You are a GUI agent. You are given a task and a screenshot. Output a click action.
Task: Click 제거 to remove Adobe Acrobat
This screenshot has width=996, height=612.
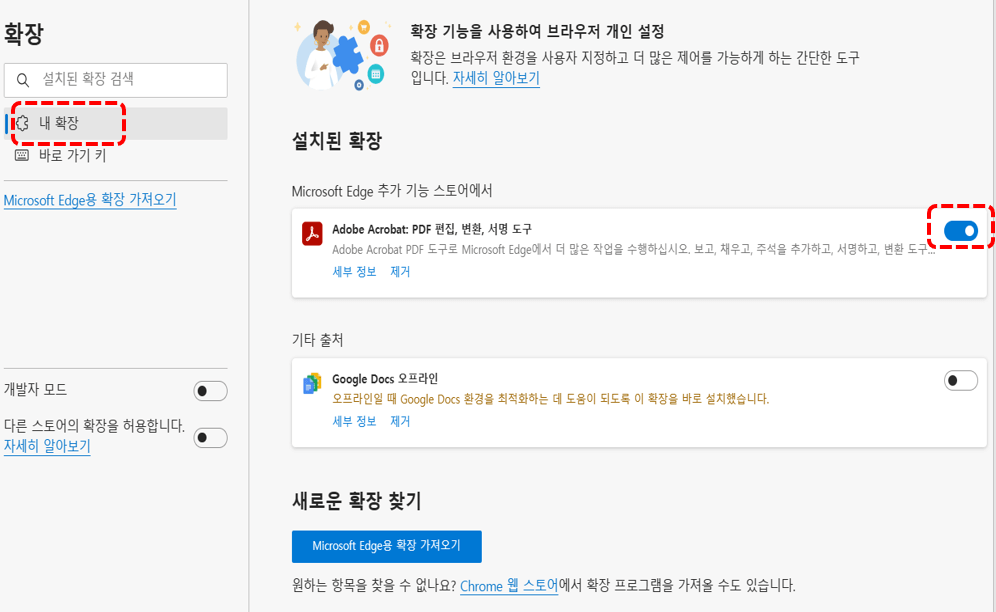399,271
